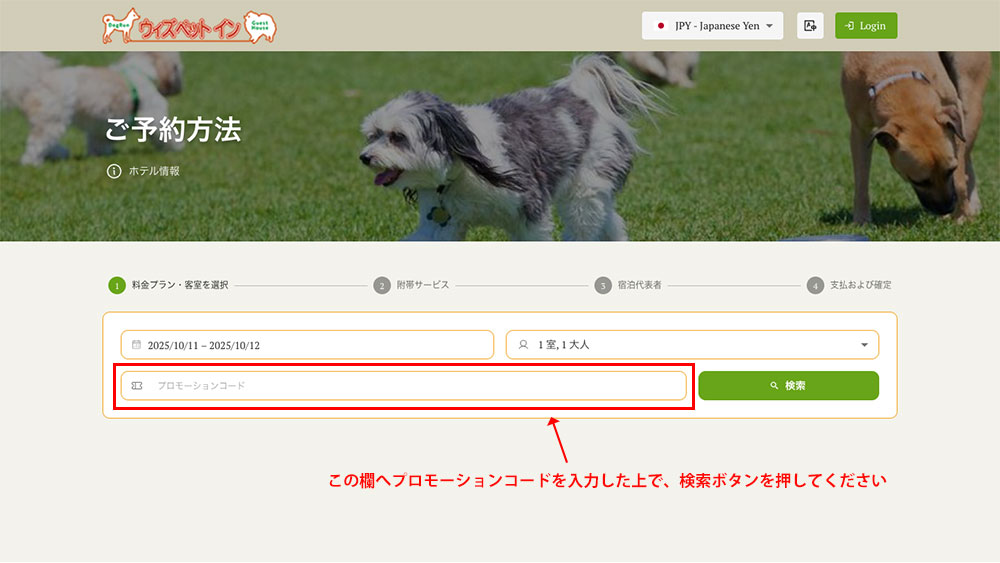Click the green Login button
This screenshot has width=1000, height=563.
[866, 26]
